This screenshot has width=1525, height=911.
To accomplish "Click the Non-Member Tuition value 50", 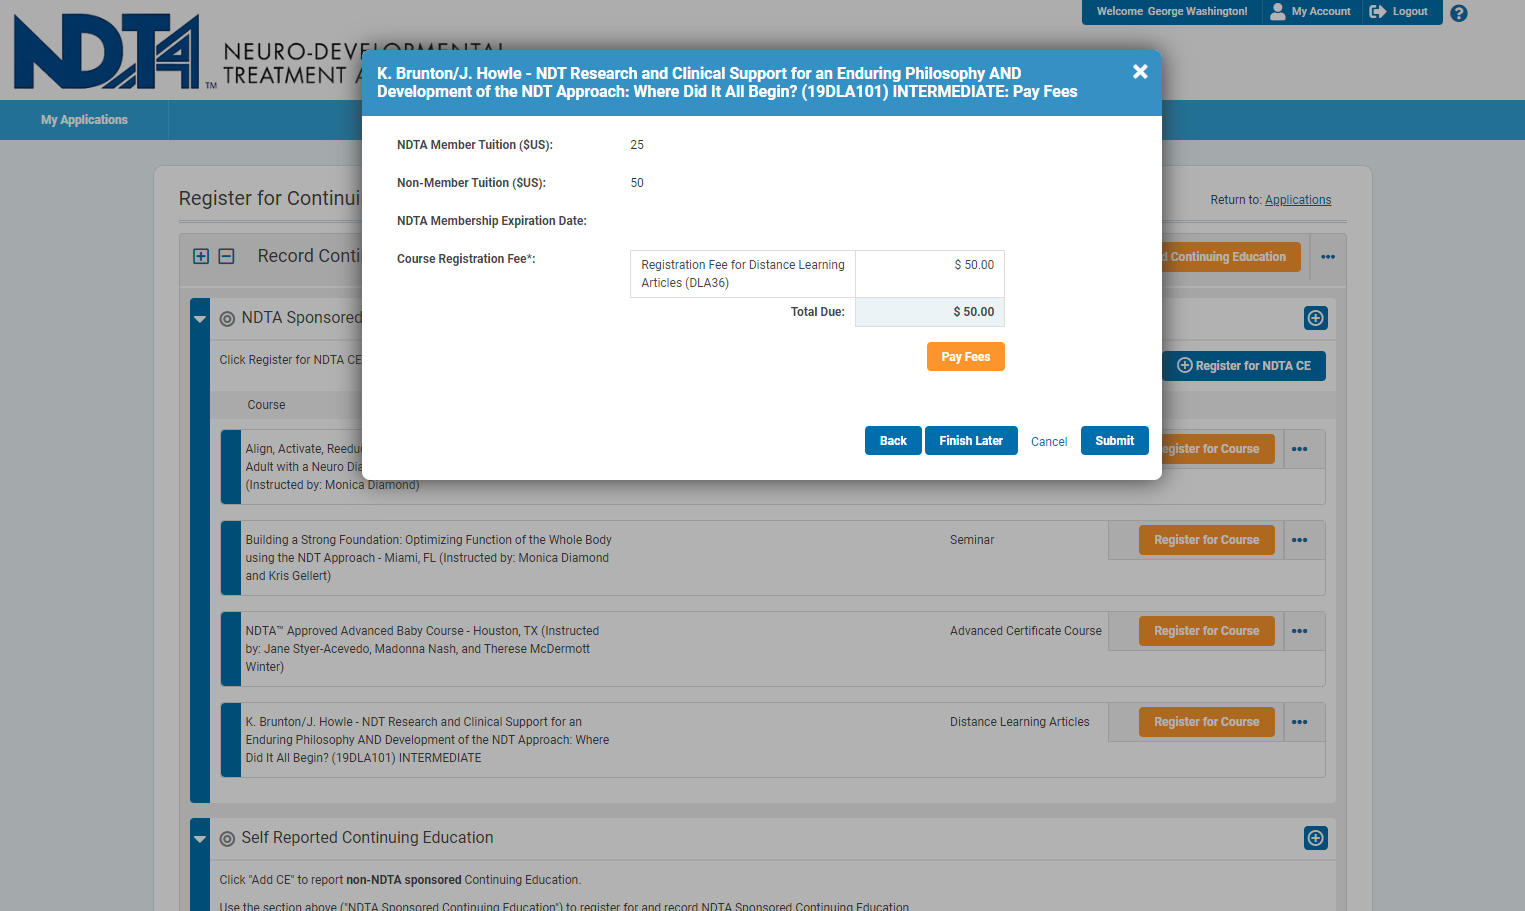I will [x=637, y=183].
